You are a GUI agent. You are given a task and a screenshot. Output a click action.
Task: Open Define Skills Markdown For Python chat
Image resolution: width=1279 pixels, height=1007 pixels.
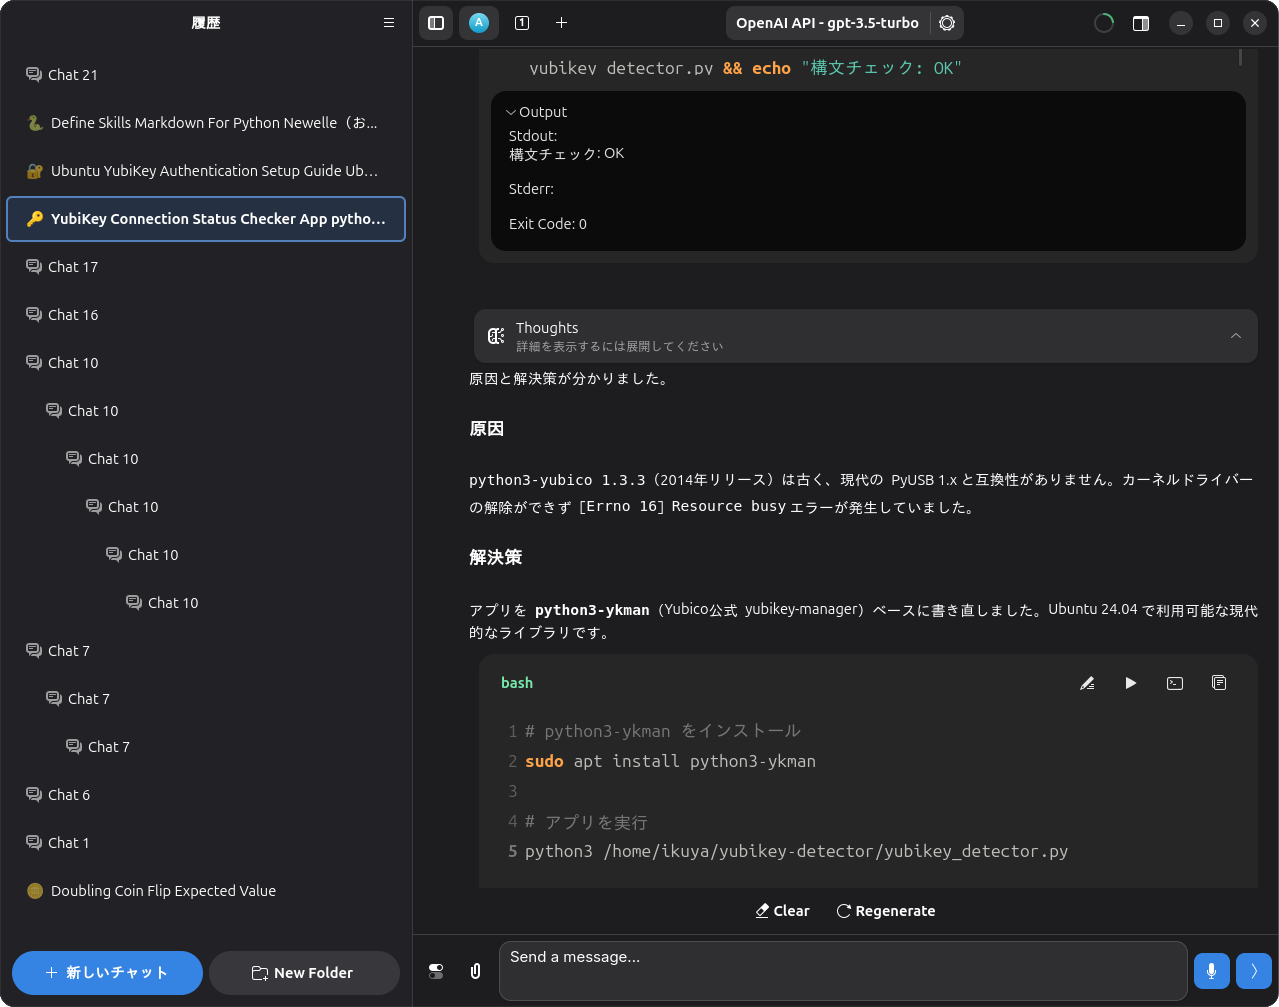coord(206,123)
